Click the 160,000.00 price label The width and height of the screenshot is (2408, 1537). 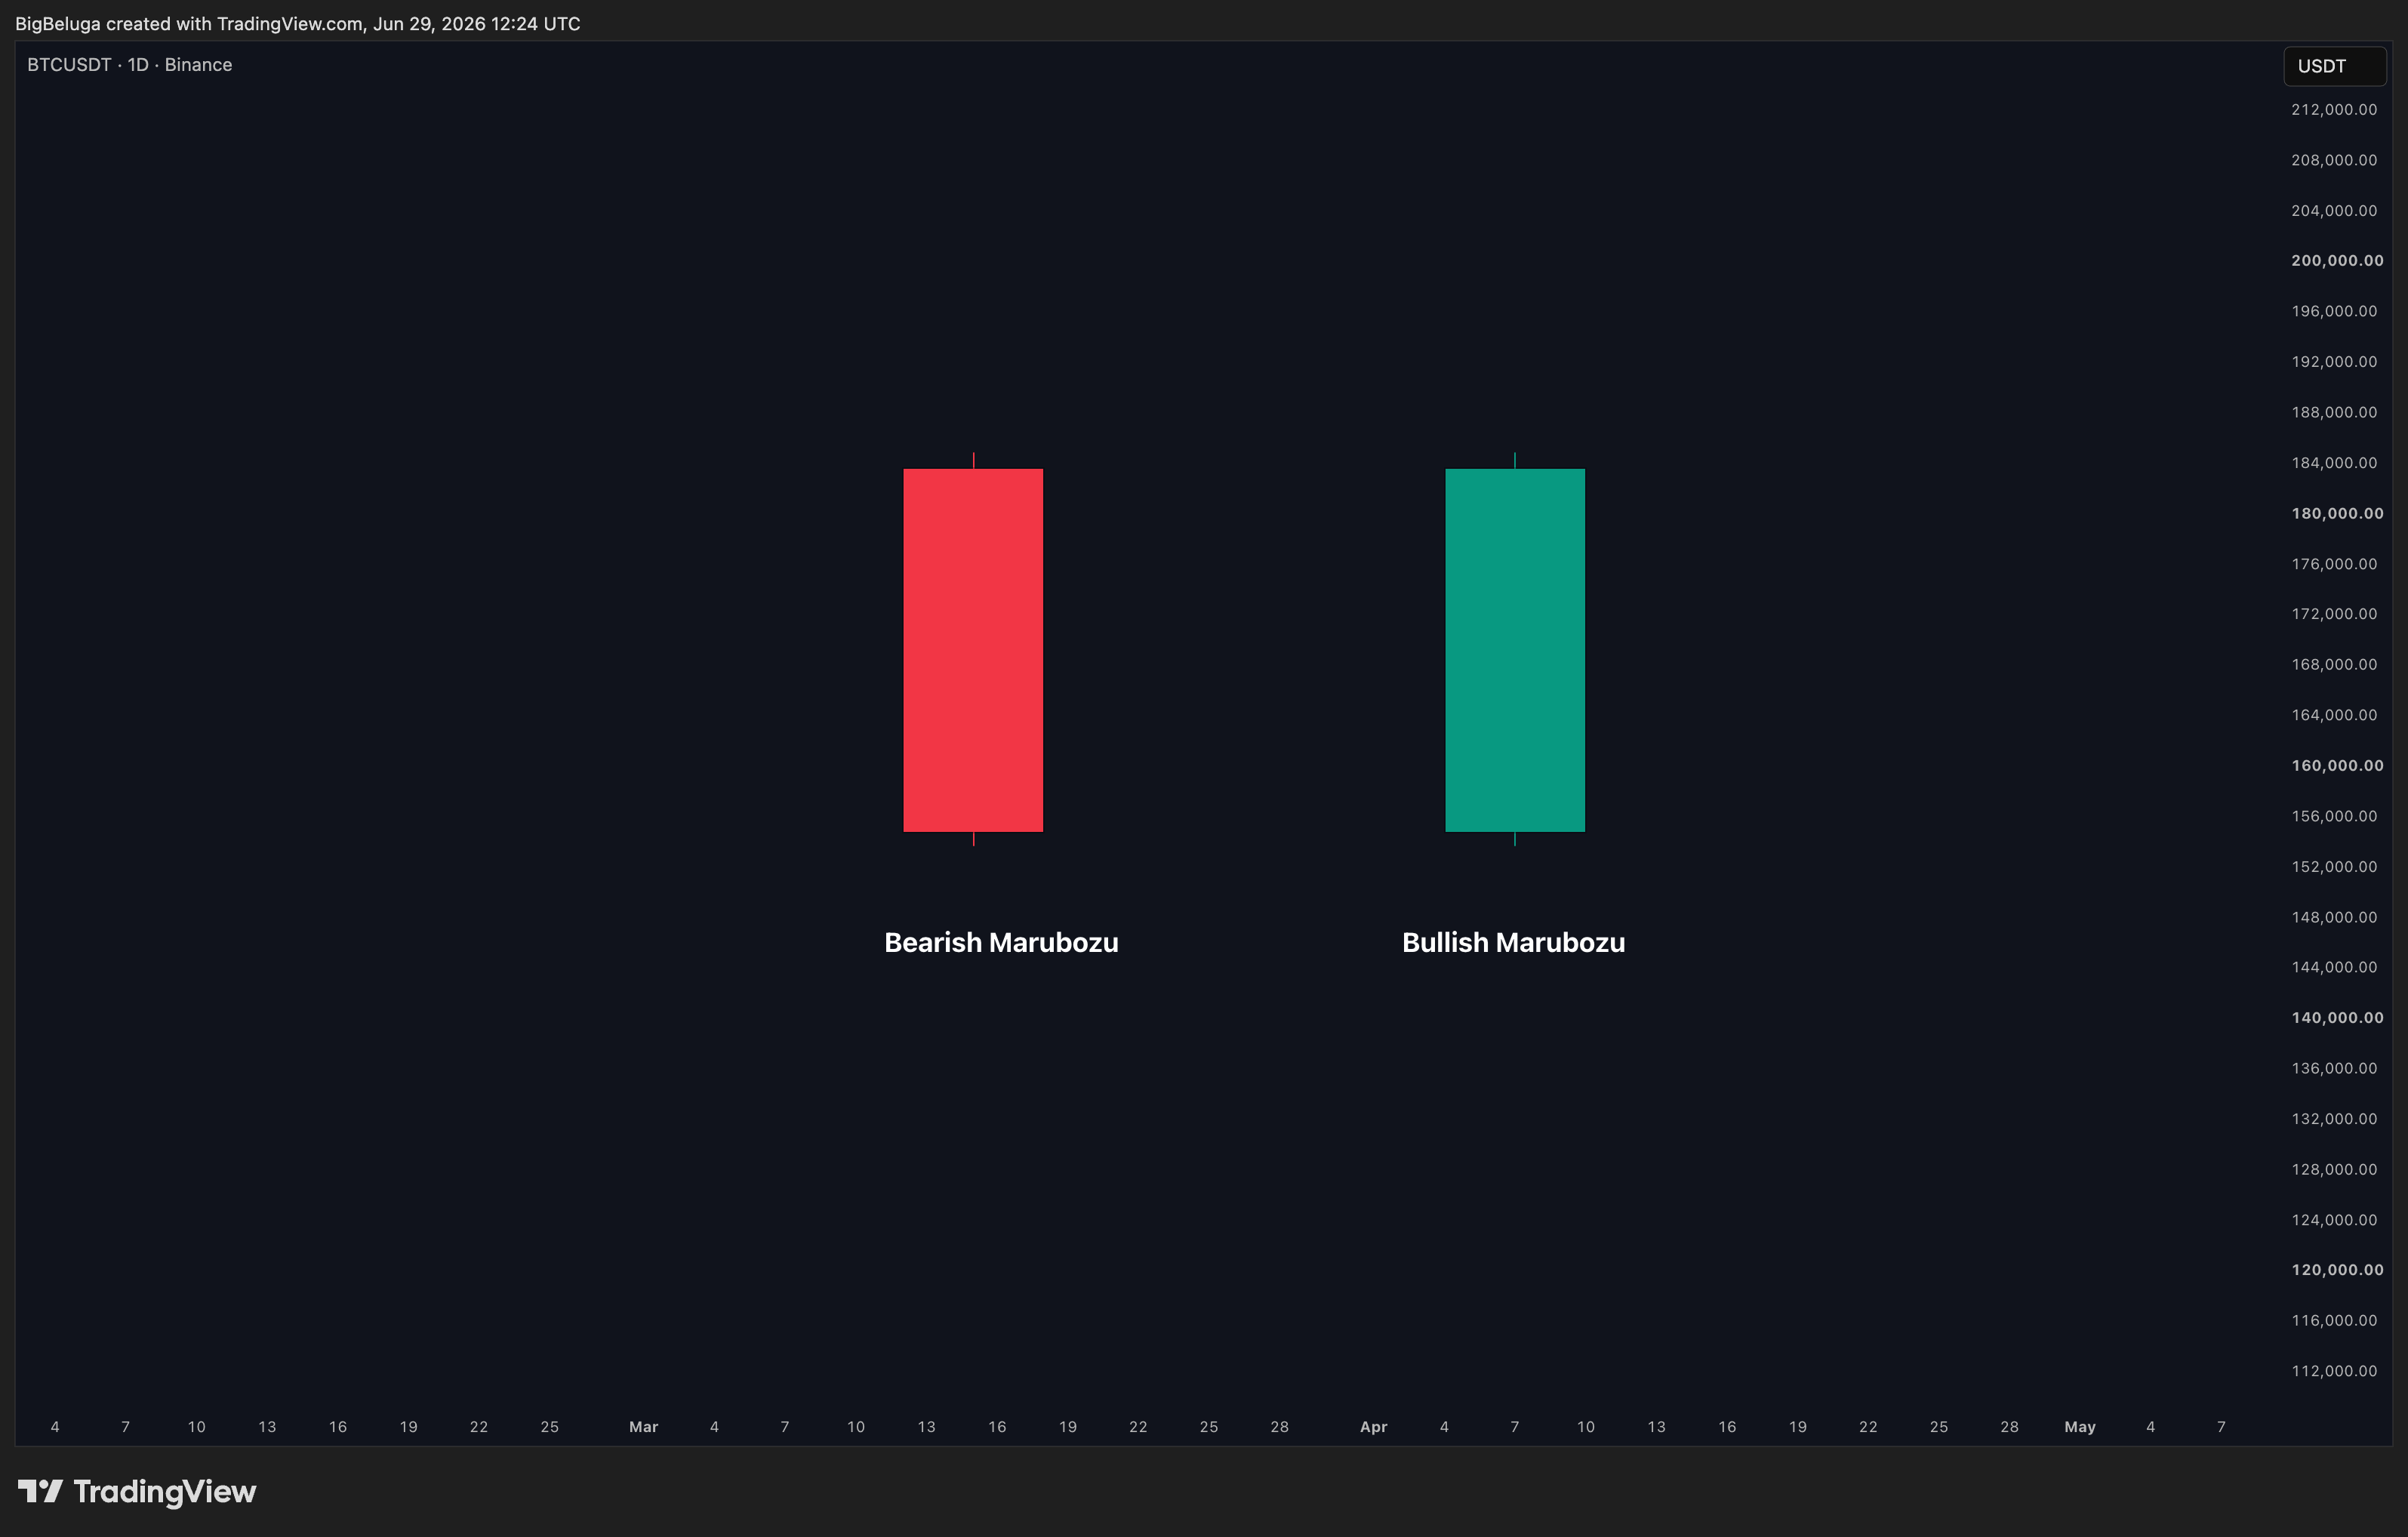[2337, 765]
